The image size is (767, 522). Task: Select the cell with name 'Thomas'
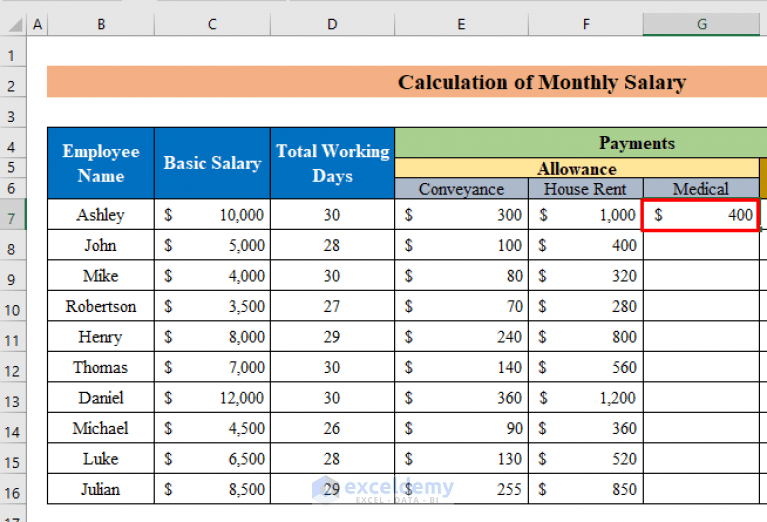[101, 367]
